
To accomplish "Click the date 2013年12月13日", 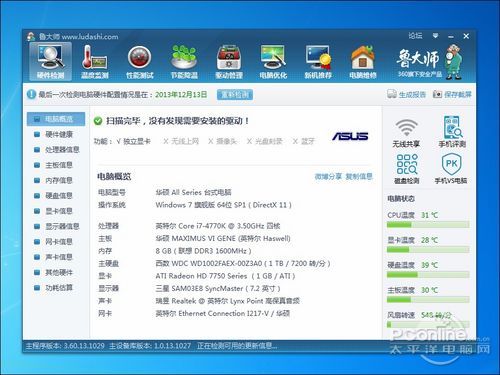I will [x=181, y=94].
